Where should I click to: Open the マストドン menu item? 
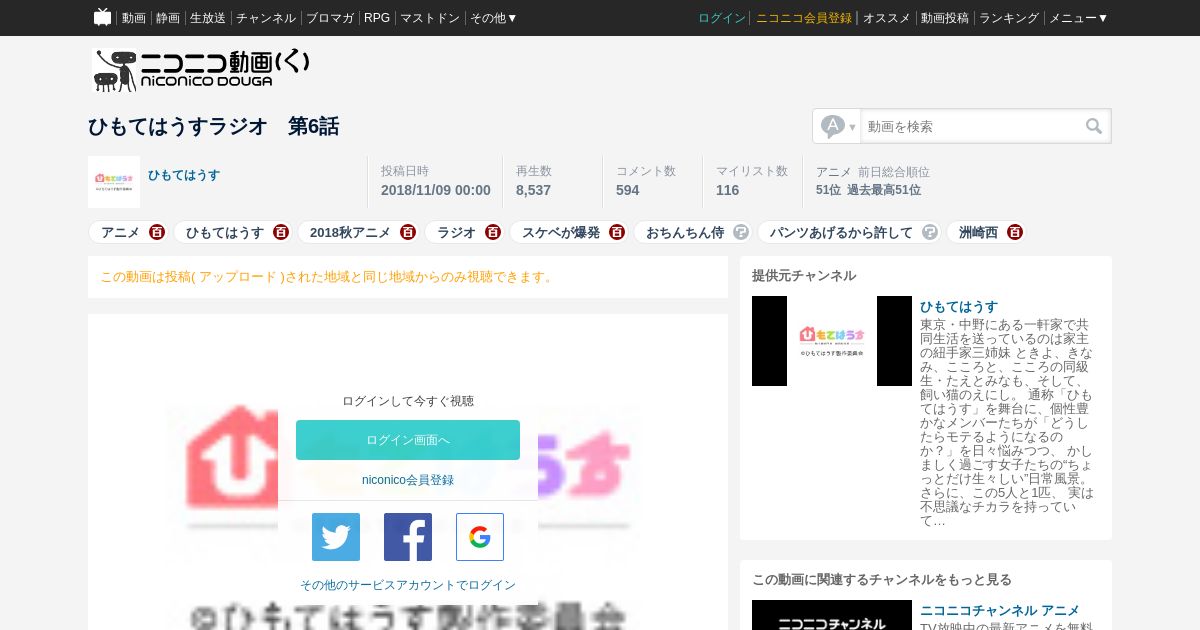pos(430,18)
